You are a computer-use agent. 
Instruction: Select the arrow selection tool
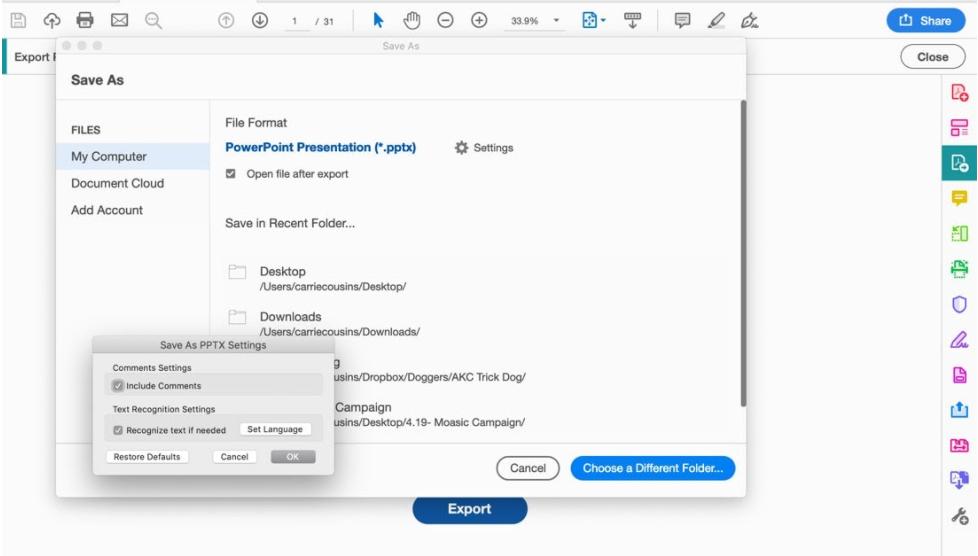pos(378,21)
